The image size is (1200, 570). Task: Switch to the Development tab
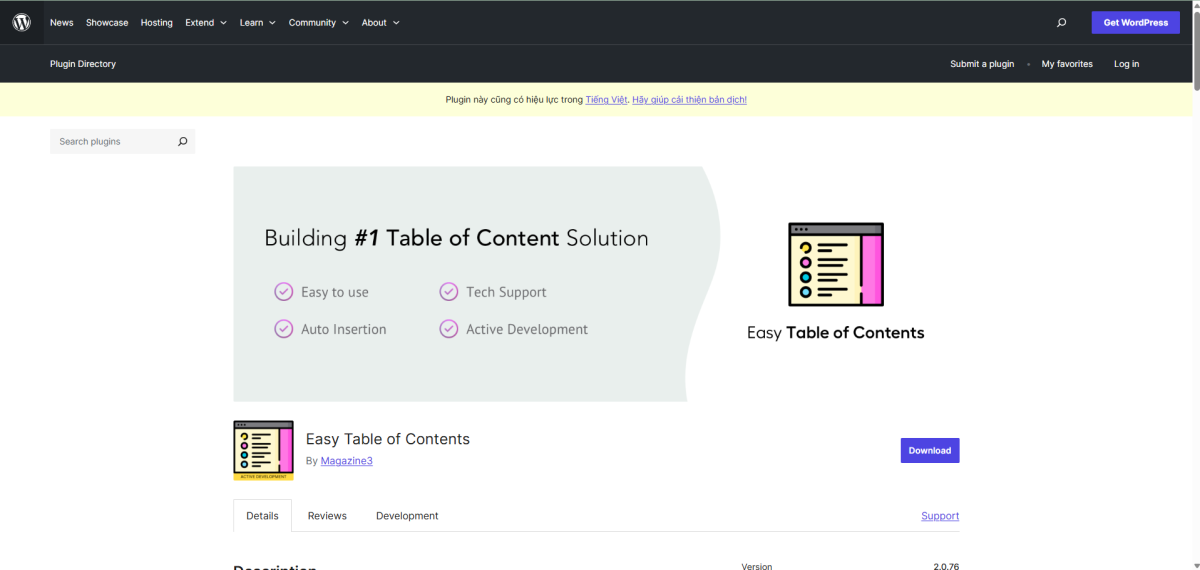pos(407,516)
